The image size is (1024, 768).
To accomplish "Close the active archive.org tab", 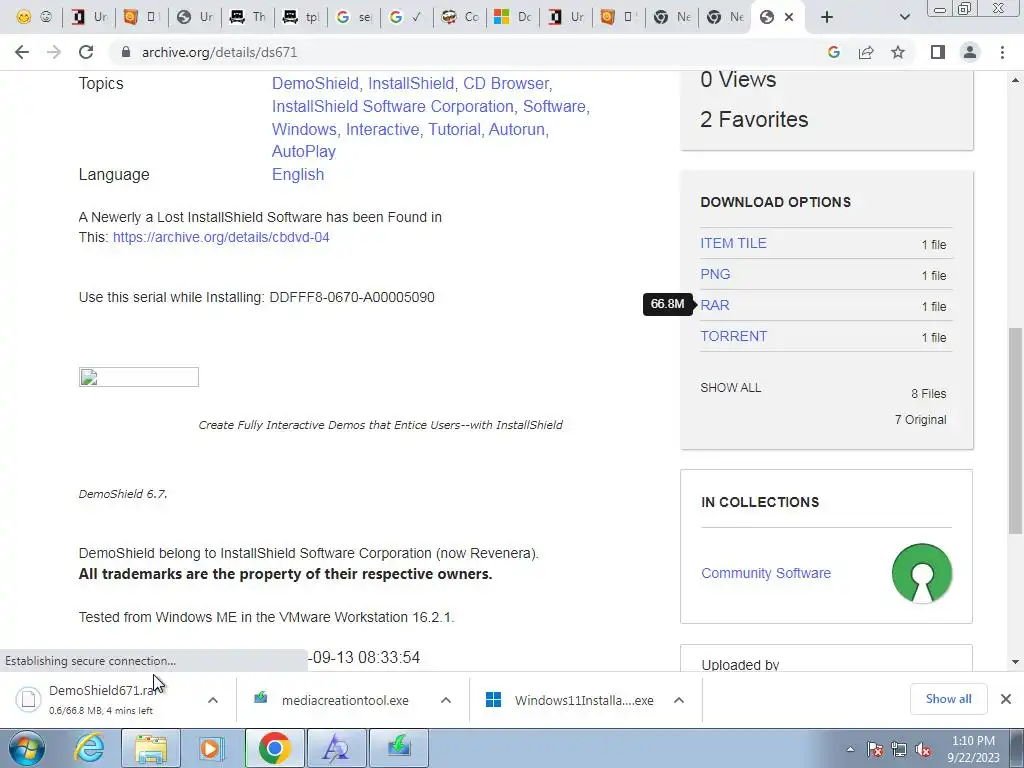I will (789, 17).
